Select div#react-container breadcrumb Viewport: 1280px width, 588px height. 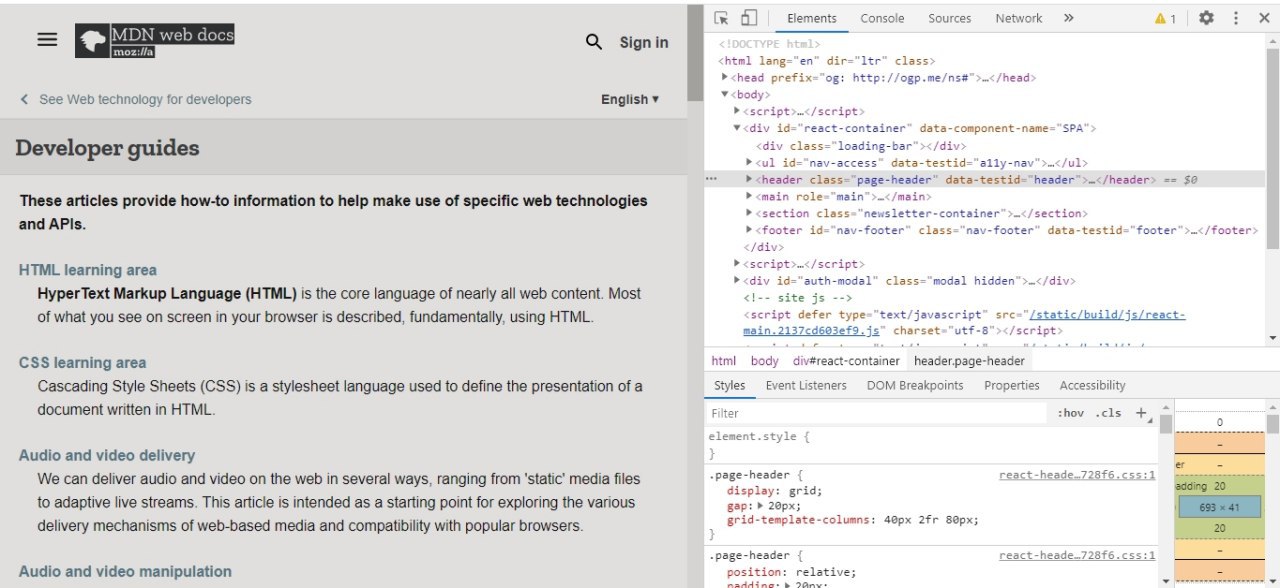tap(846, 361)
